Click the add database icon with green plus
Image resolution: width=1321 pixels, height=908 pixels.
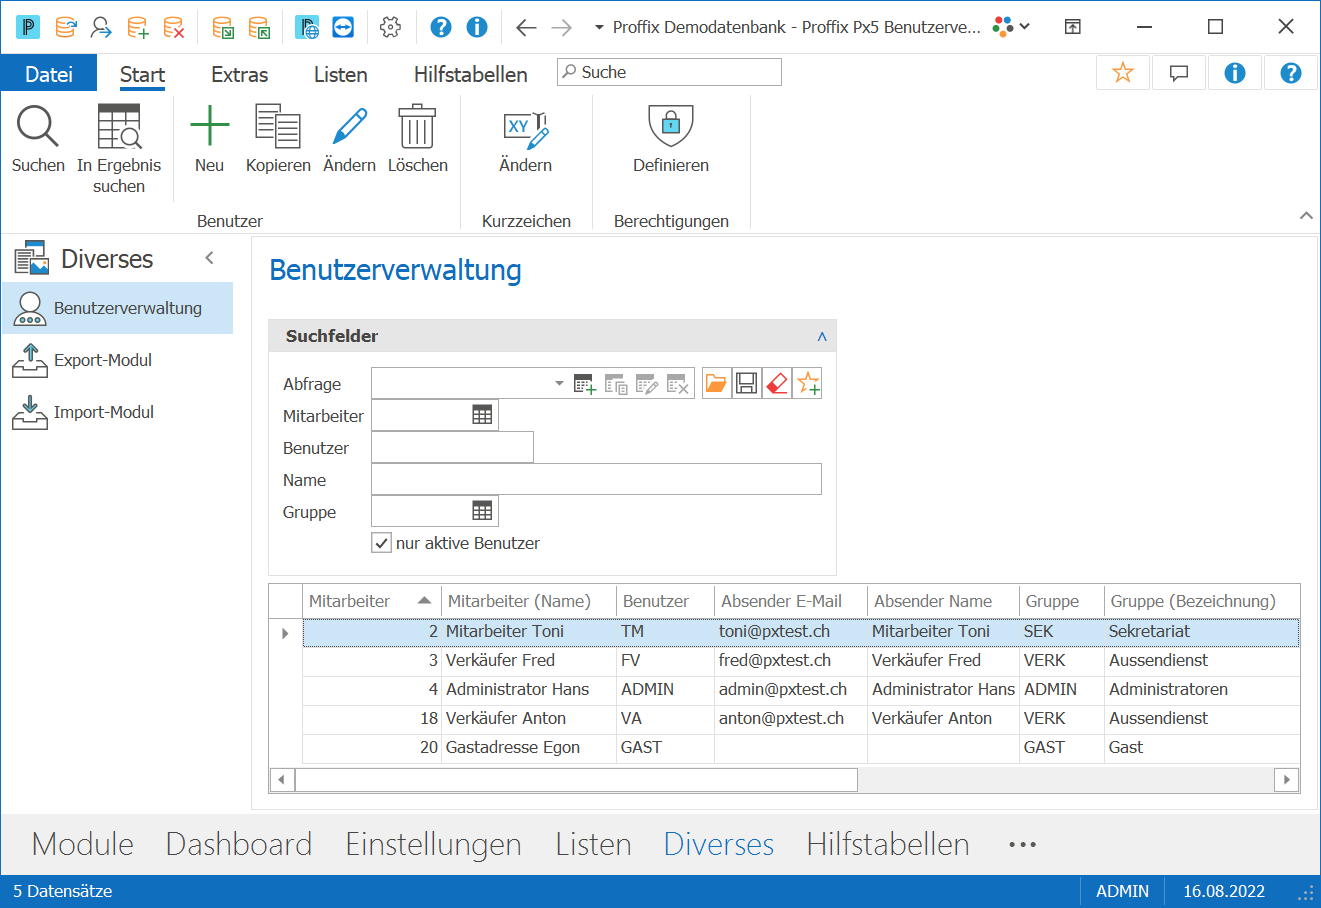[x=138, y=27]
